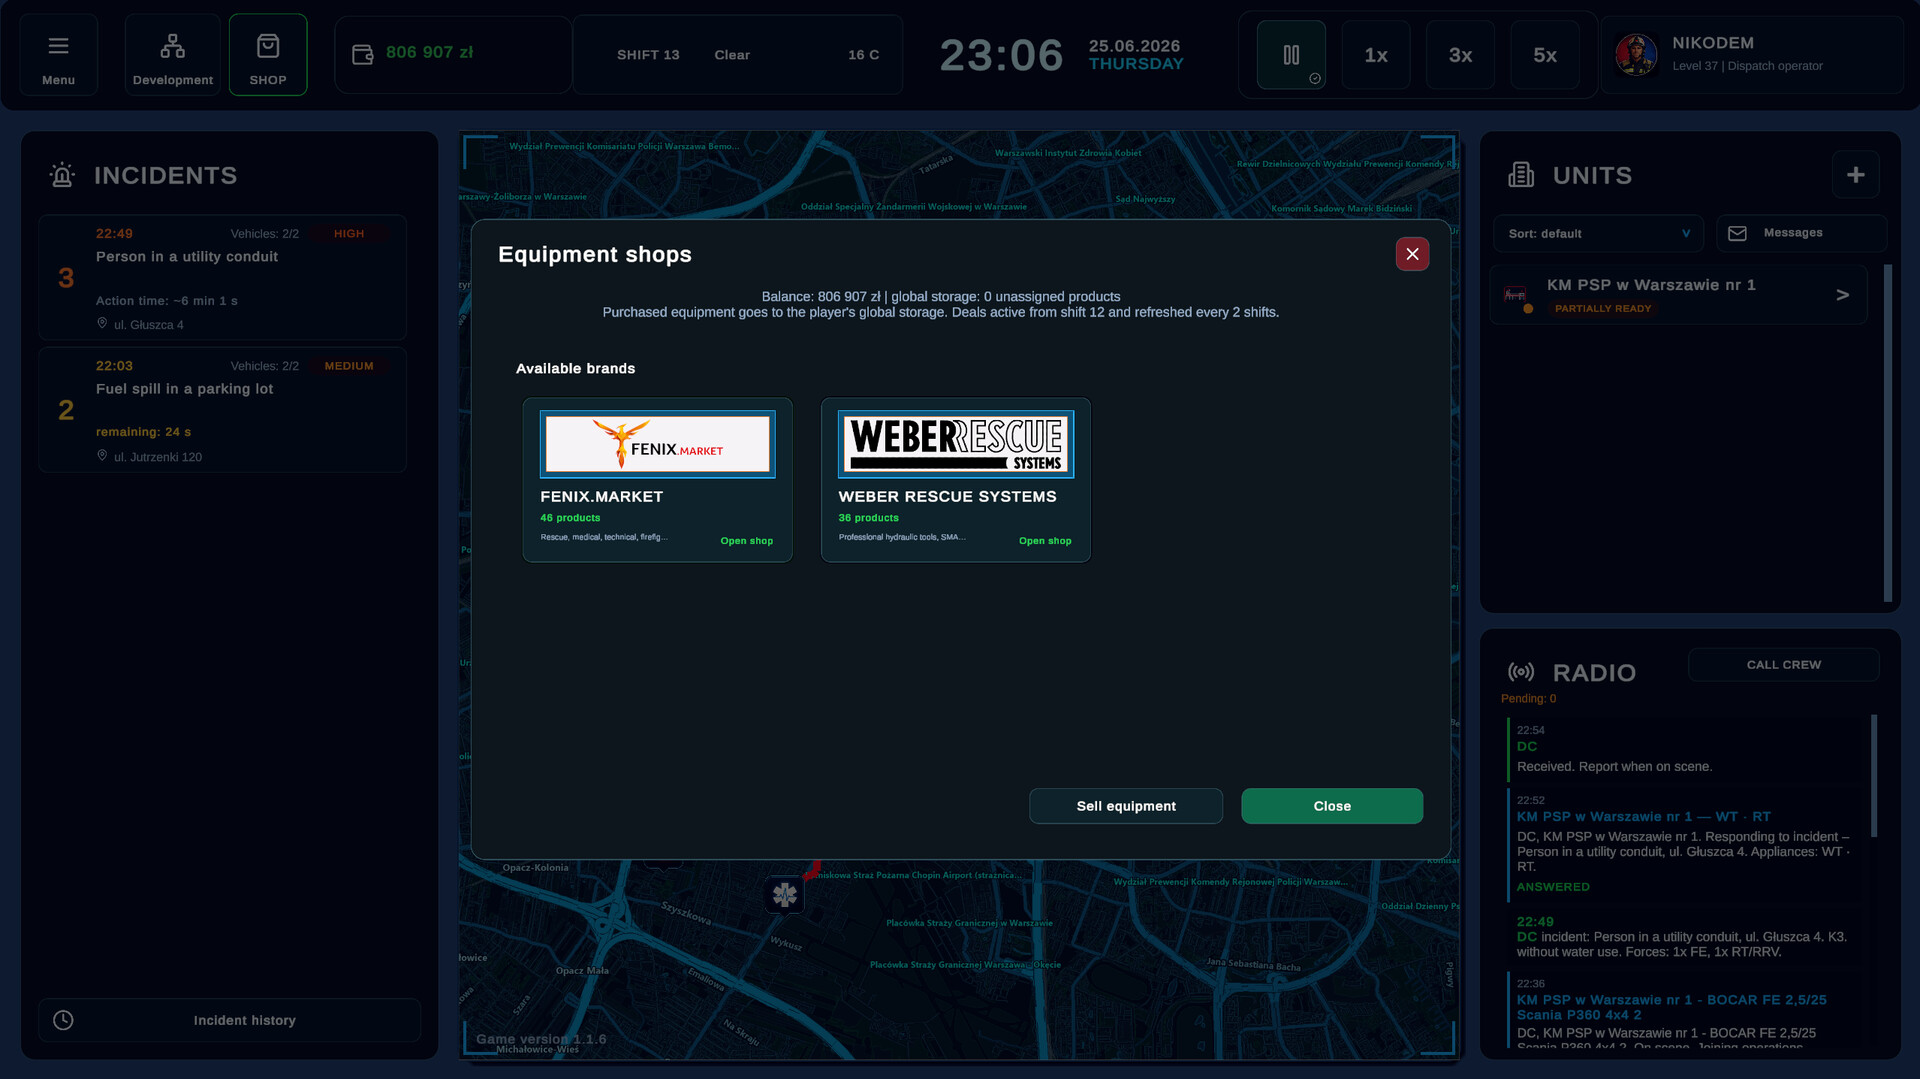1920x1079 pixels.
Task: Click the Incident history clock icon
Action: click(63, 1020)
